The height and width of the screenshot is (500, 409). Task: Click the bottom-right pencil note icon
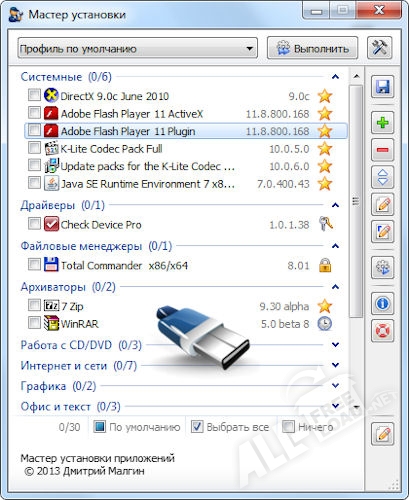coord(382,434)
